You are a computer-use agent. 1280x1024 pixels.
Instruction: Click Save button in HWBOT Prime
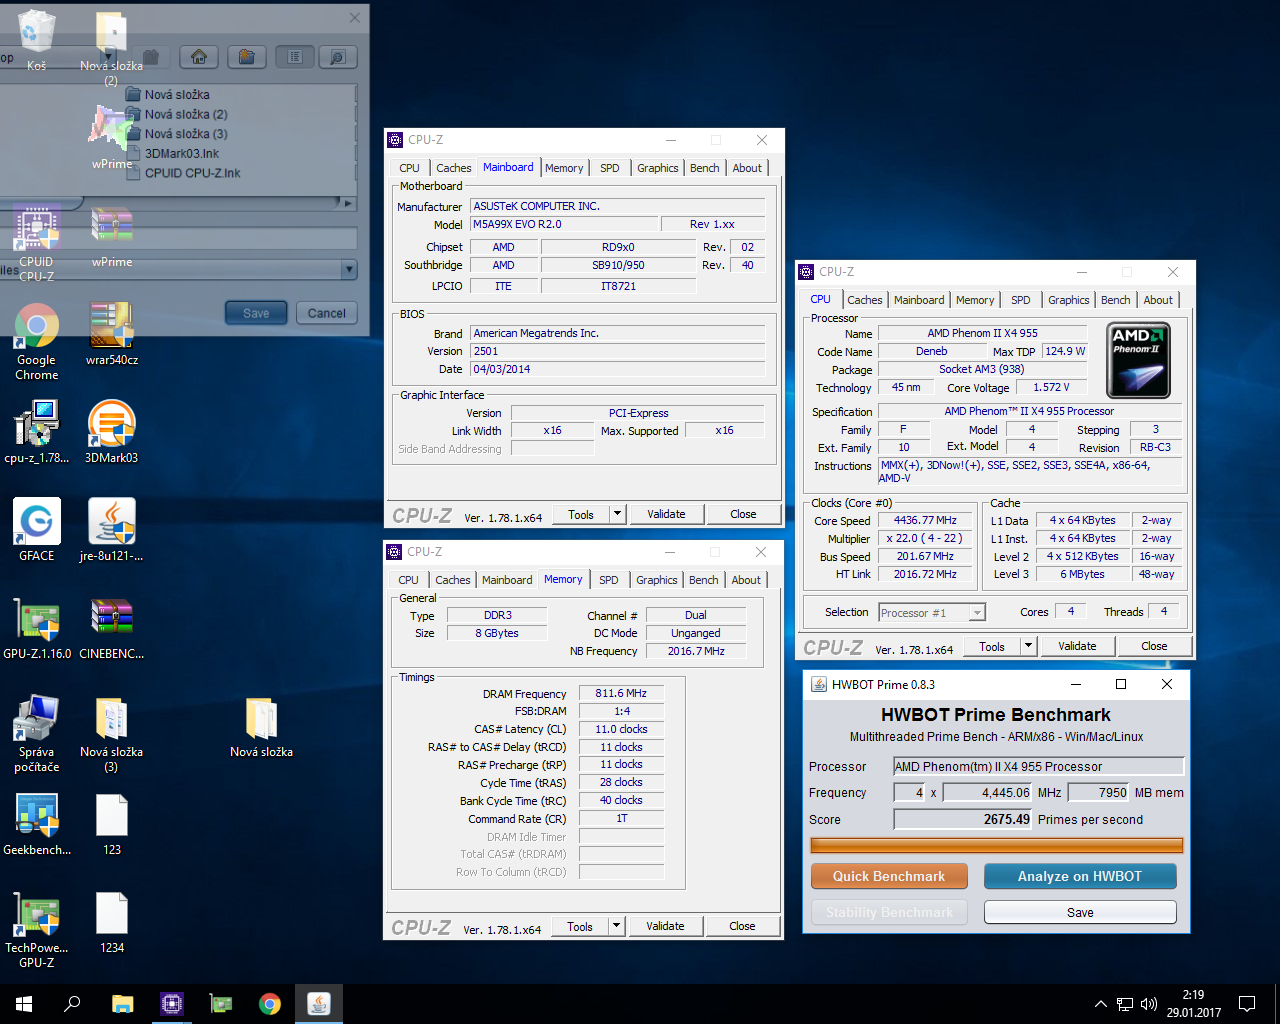coord(1080,912)
